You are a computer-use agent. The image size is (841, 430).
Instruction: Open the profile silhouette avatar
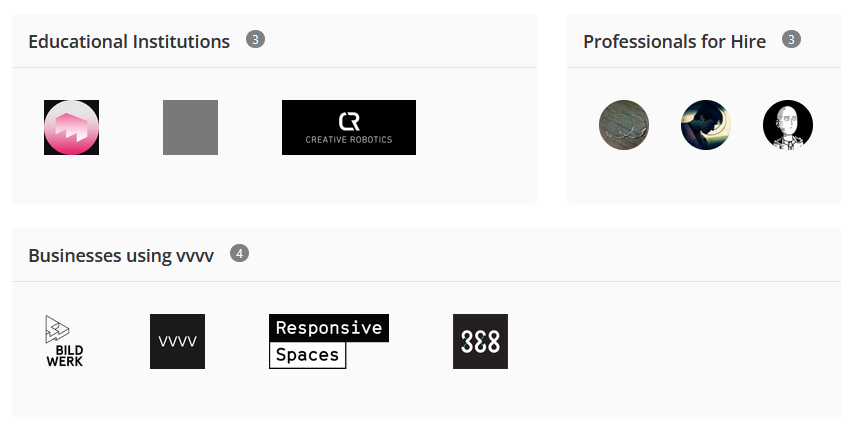coord(706,125)
